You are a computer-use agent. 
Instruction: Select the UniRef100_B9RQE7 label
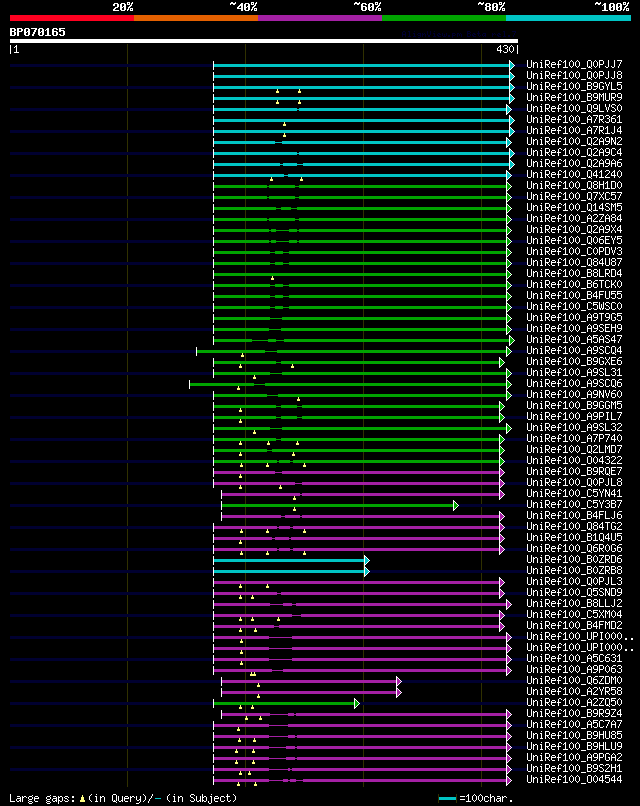pyautogui.click(x=574, y=472)
